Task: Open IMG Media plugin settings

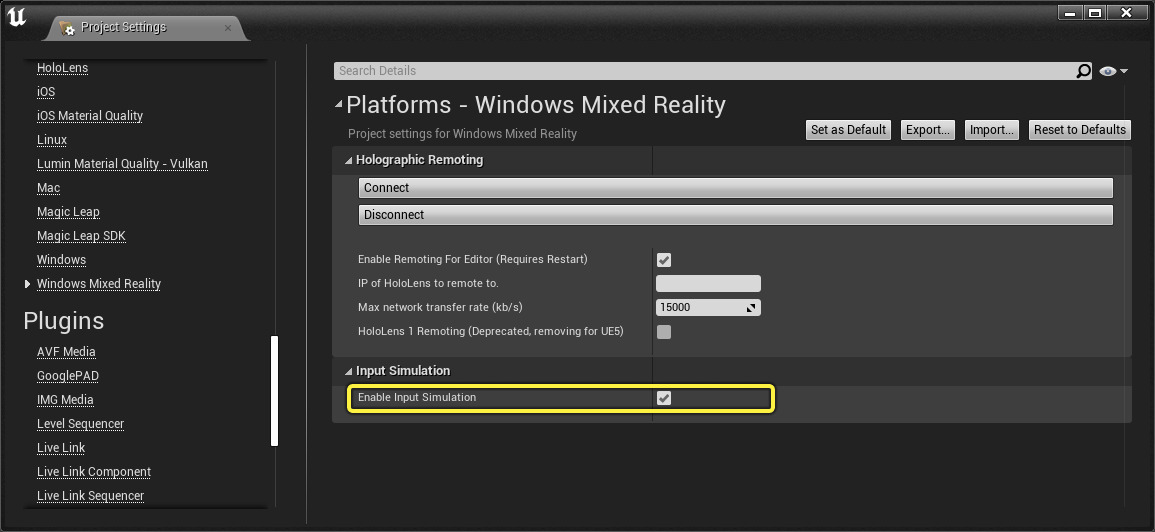Action: click(x=66, y=400)
